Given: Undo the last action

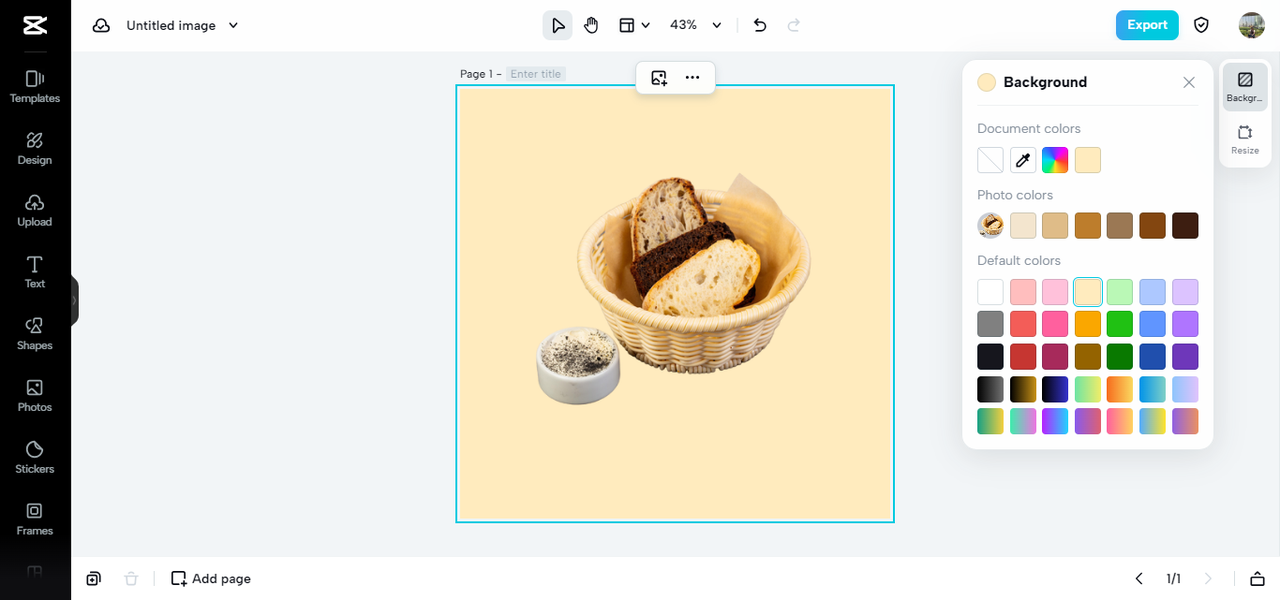Looking at the screenshot, I should coord(760,25).
